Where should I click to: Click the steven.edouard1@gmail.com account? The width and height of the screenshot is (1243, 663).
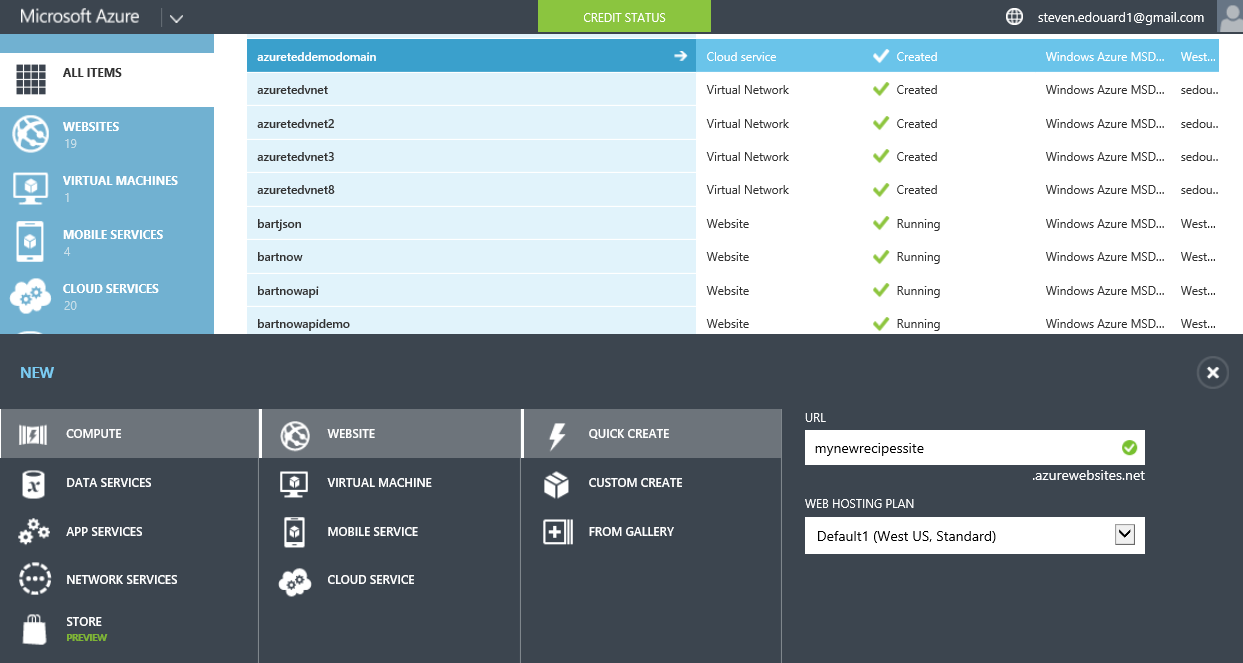point(1120,17)
